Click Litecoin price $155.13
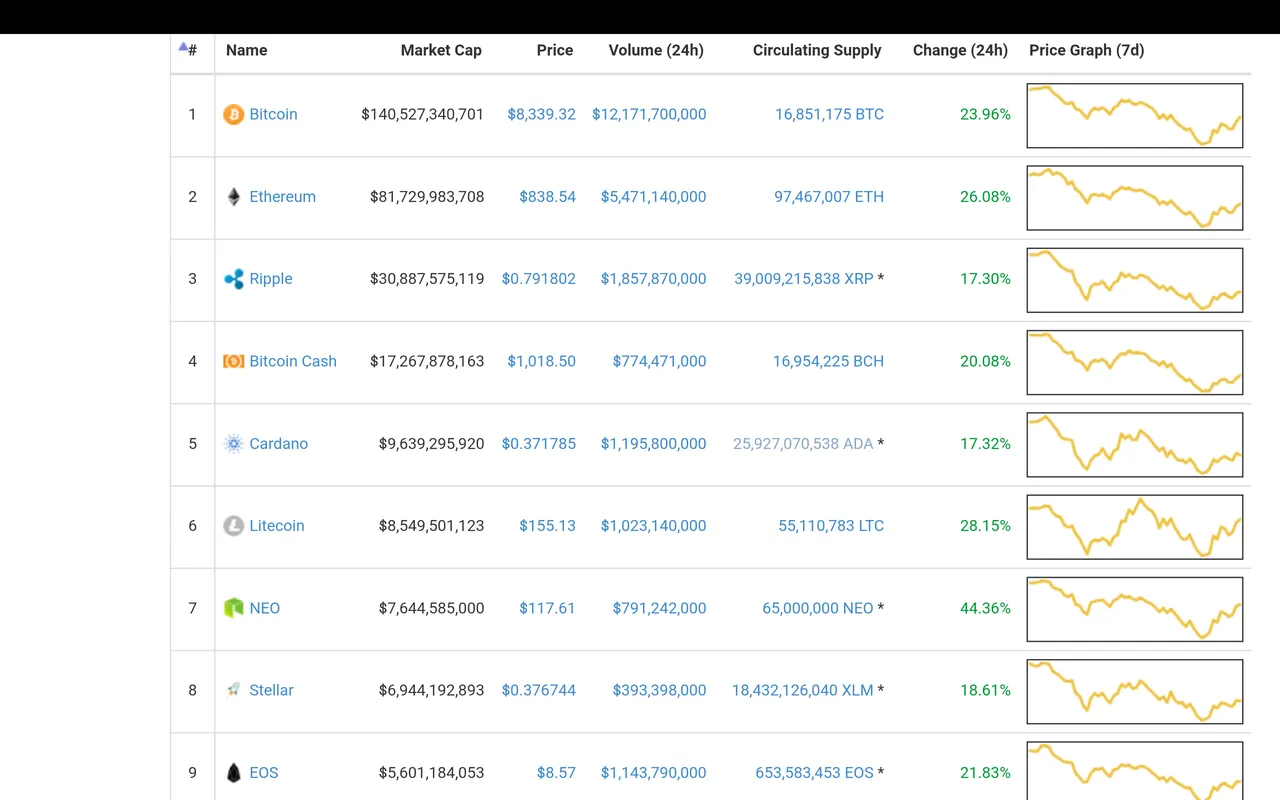This screenshot has width=1280, height=800. (547, 526)
